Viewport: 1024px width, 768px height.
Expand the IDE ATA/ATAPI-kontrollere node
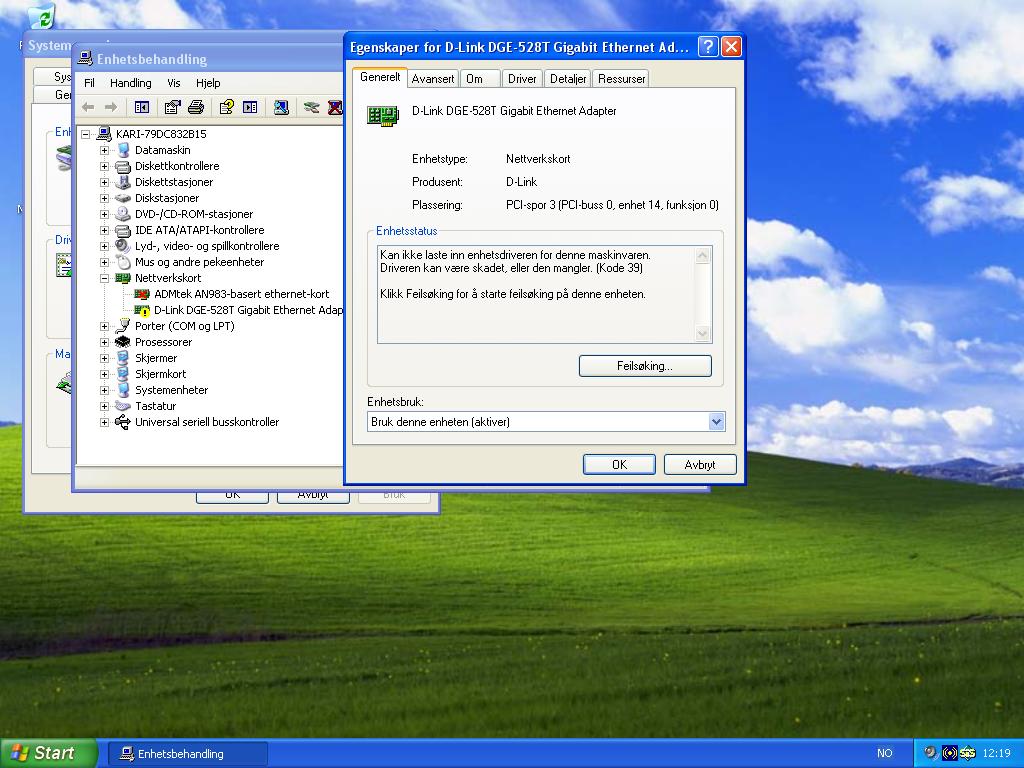[x=104, y=230]
